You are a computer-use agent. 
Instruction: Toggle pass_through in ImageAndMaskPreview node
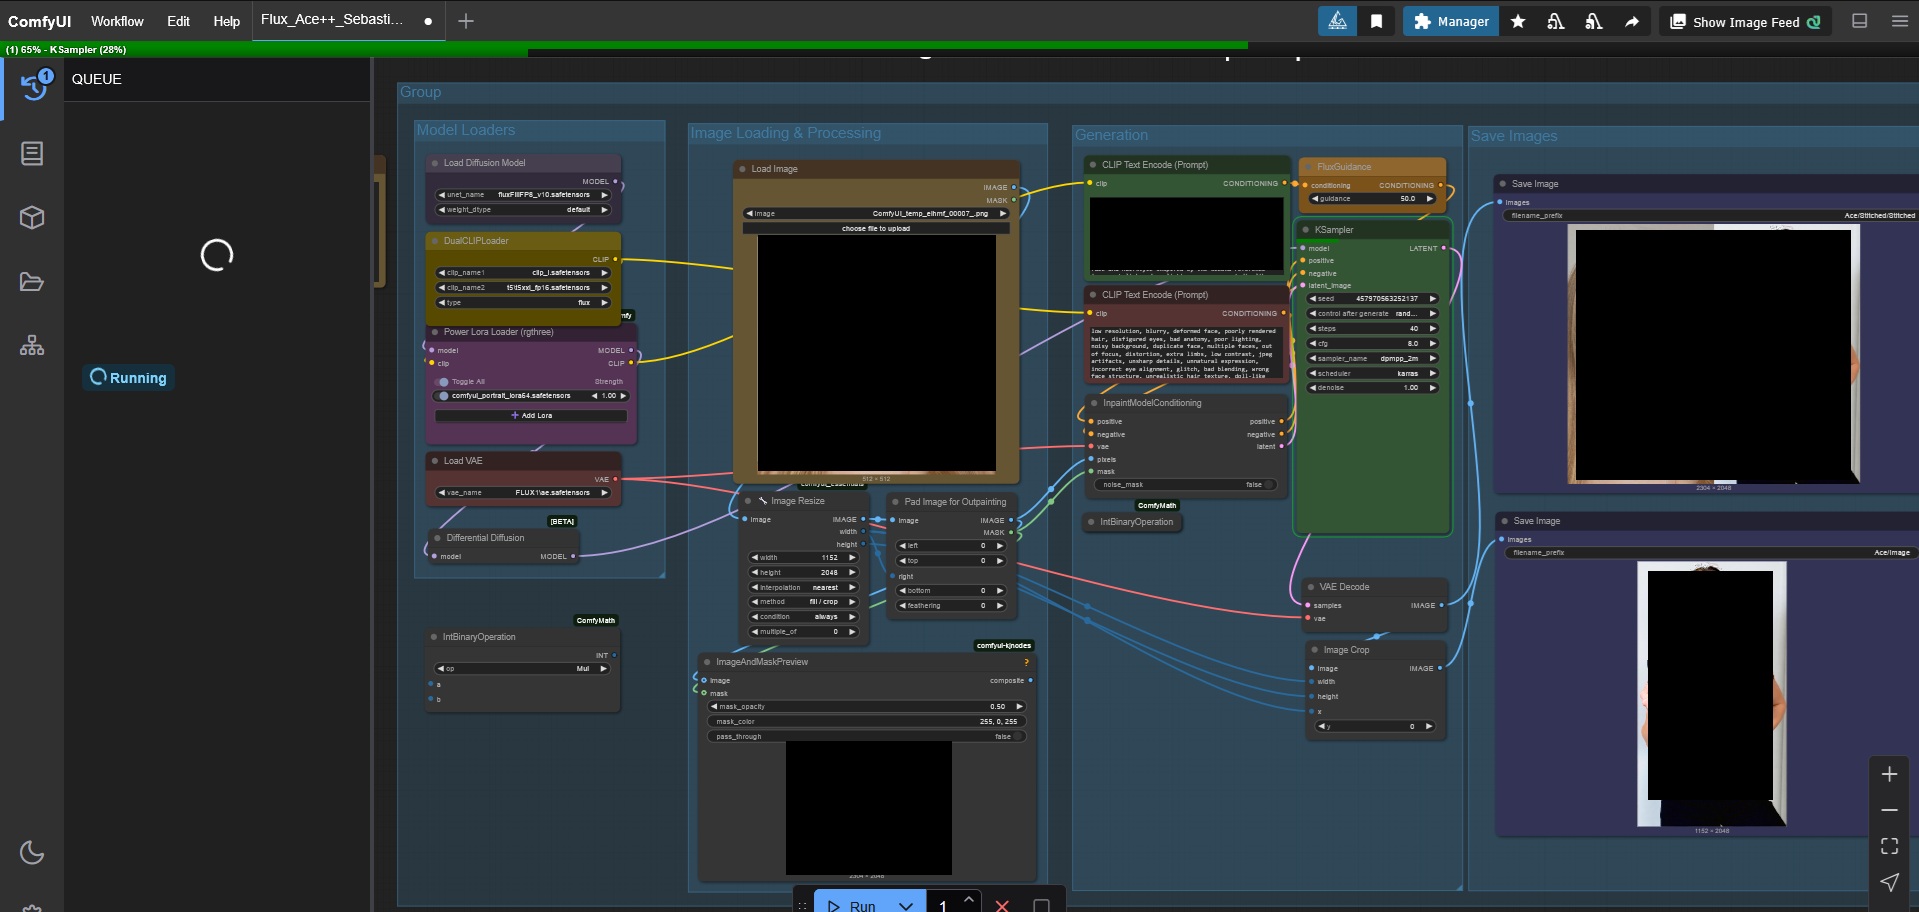click(x=1018, y=736)
